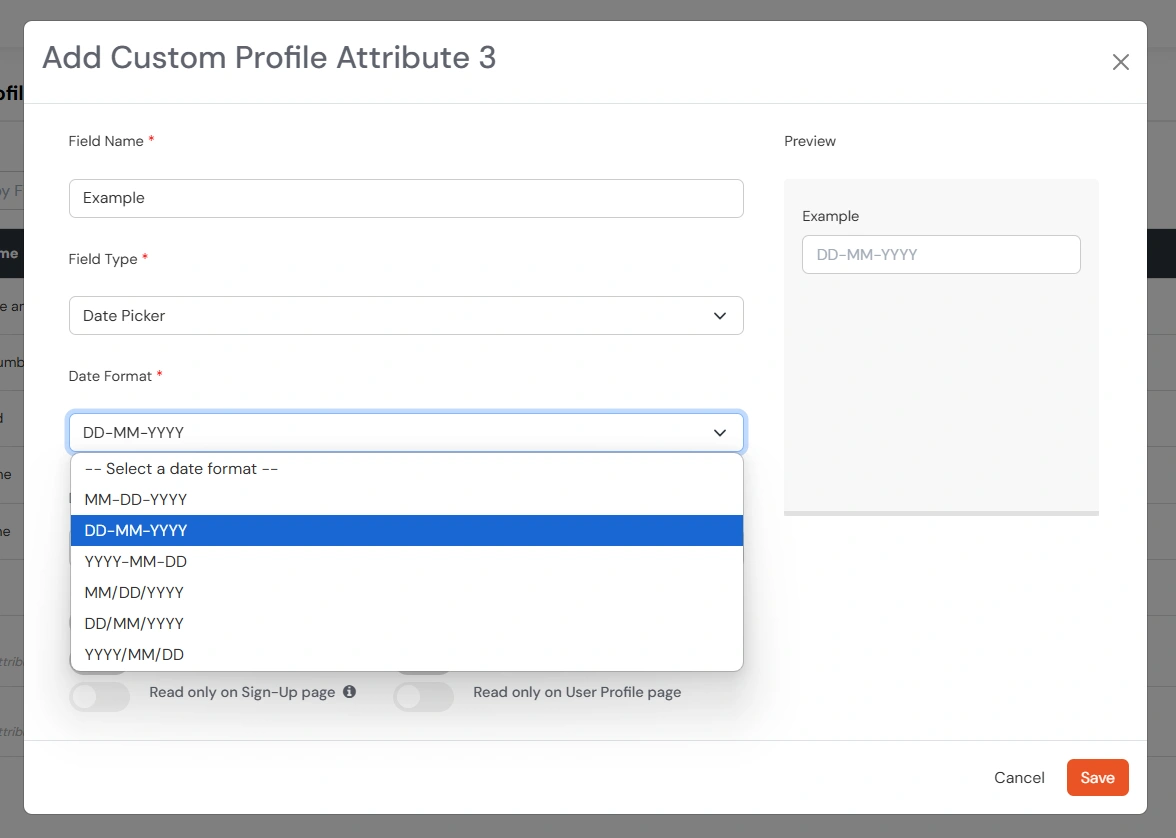Click inside the Field Name input showing Example
The width and height of the screenshot is (1176, 838).
click(405, 198)
